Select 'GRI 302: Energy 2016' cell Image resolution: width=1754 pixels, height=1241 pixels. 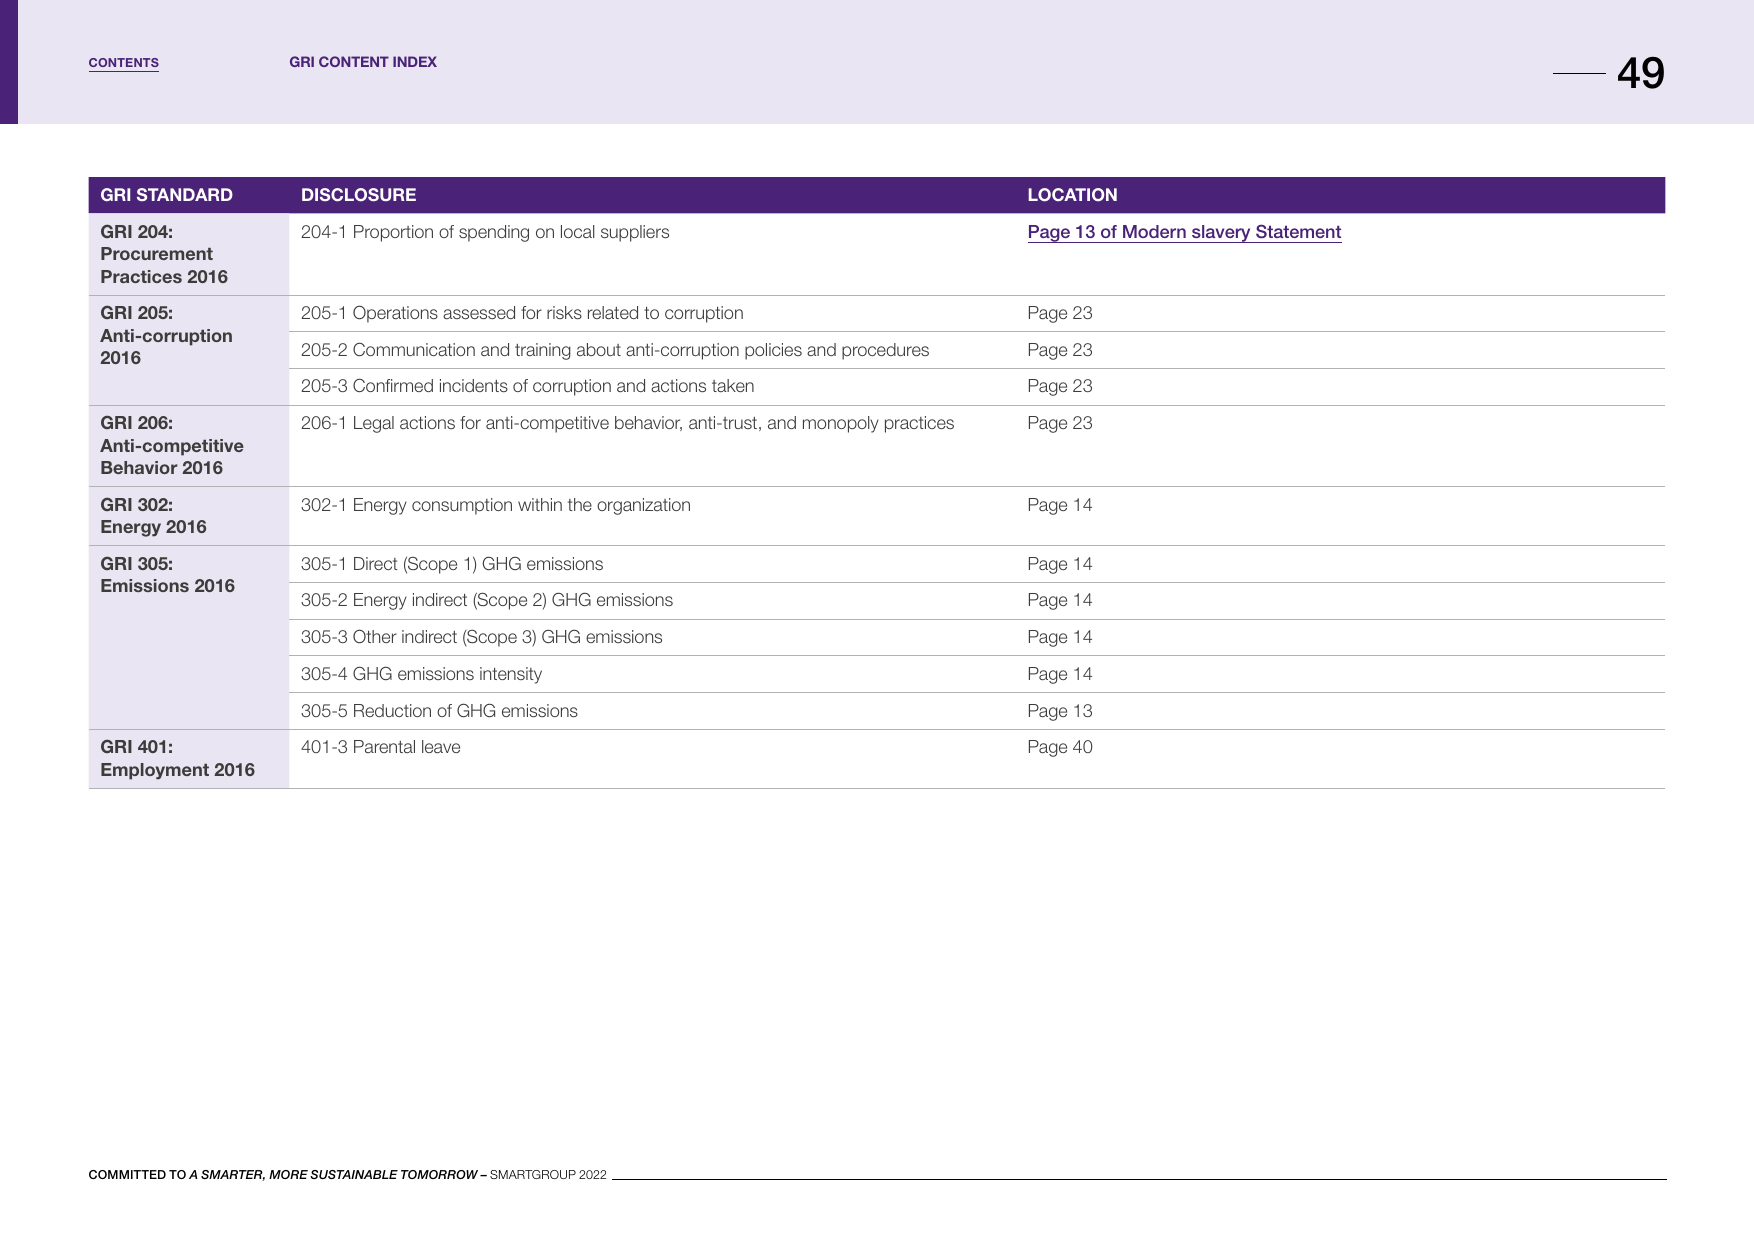point(189,516)
